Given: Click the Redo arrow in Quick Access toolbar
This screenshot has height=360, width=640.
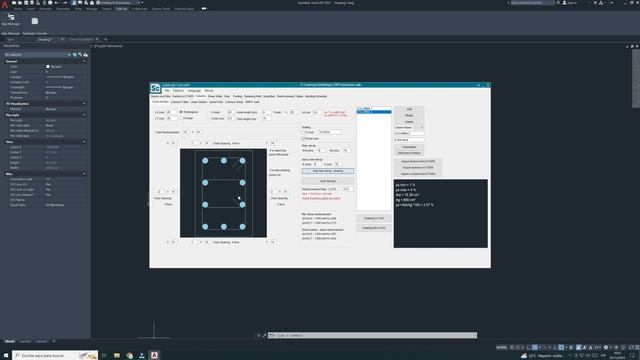Looking at the screenshot, I should click(64, 3).
